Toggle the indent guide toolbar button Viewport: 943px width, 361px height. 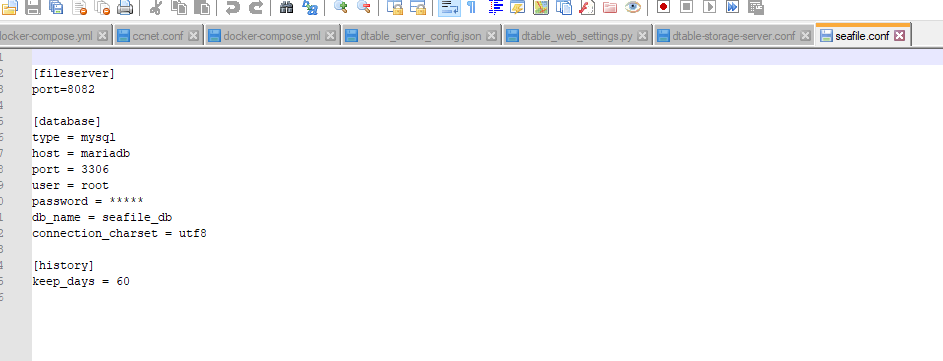click(495, 7)
